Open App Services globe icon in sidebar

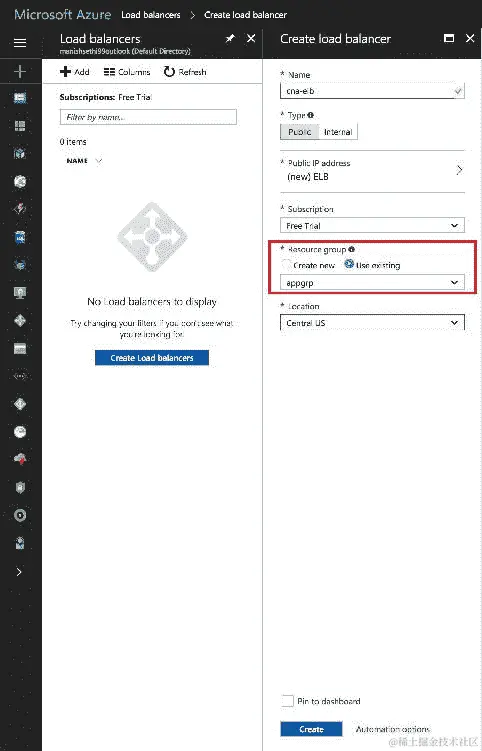coord(20,181)
